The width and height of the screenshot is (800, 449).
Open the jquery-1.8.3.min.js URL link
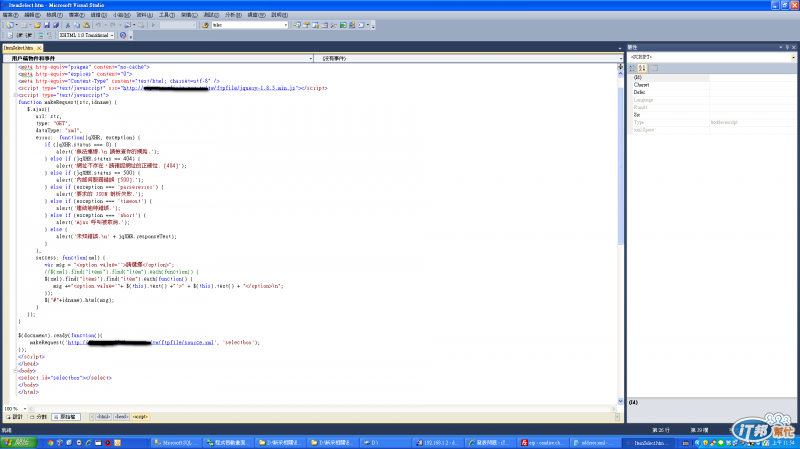coord(209,88)
